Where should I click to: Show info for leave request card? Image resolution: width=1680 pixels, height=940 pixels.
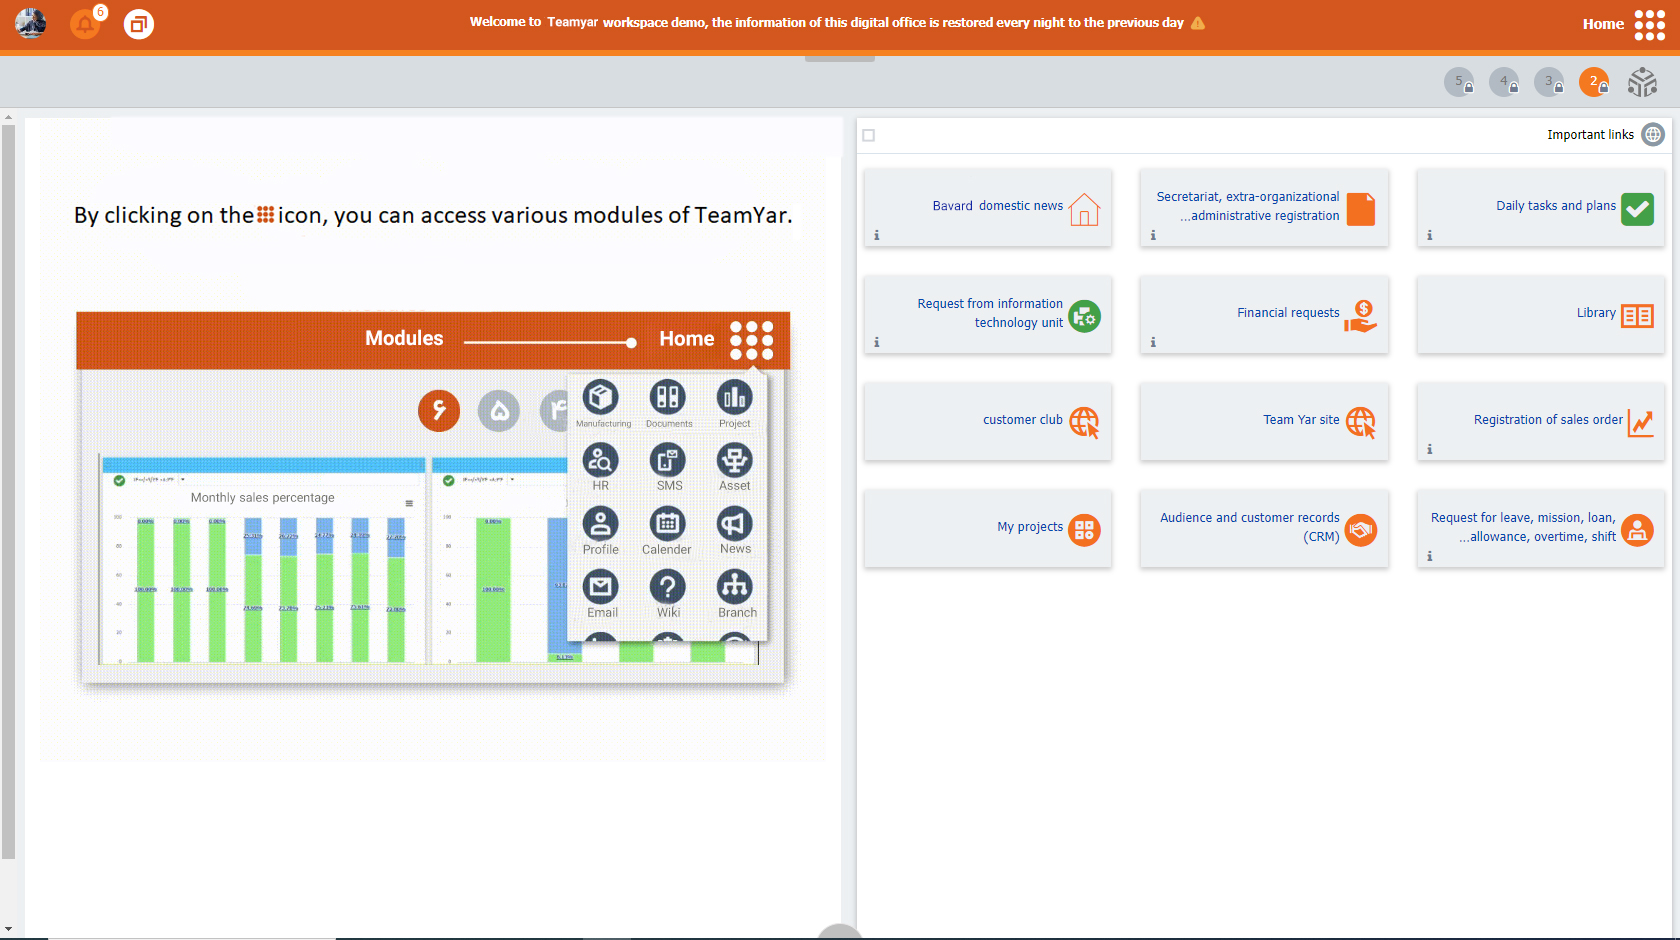pyautogui.click(x=1430, y=556)
